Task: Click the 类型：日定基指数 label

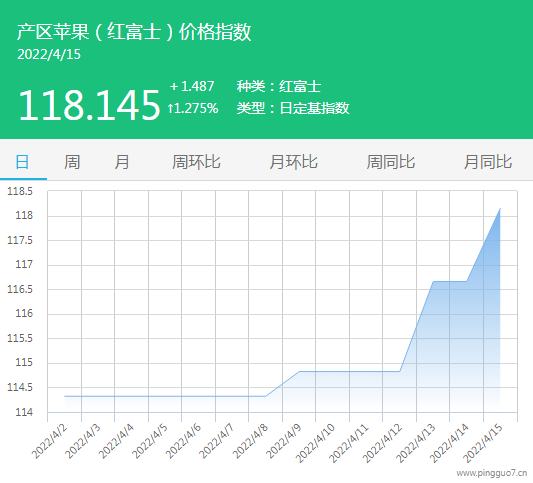Action: (x=293, y=108)
